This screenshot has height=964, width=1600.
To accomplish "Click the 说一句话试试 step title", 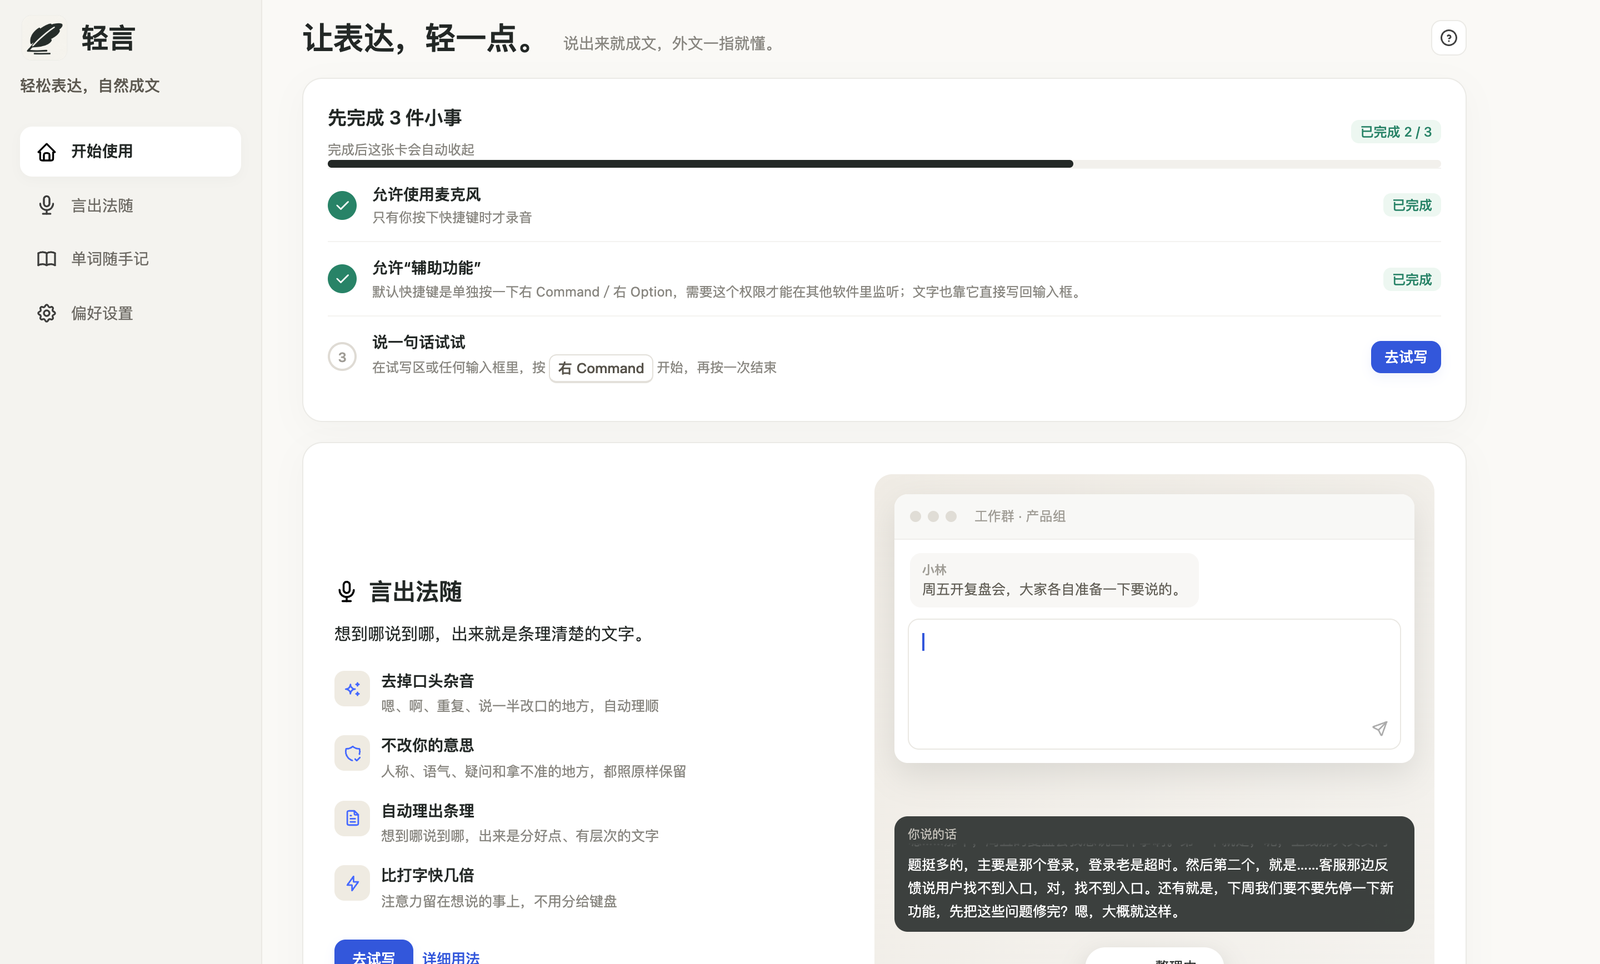I will pyautogui.click(x=419, y=342).
